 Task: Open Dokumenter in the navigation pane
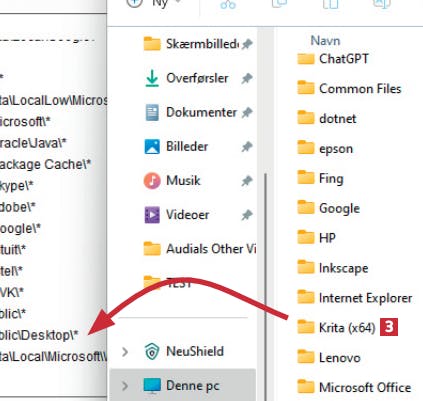click(x=191, y=112)
